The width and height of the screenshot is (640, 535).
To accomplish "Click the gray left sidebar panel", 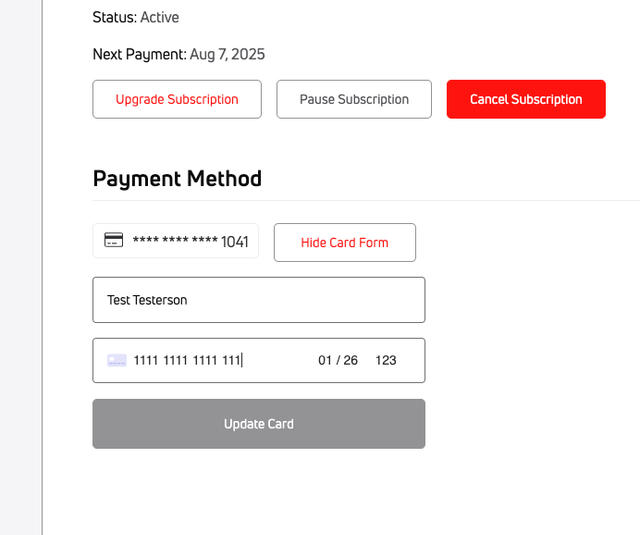I will [x=20, y=270].
